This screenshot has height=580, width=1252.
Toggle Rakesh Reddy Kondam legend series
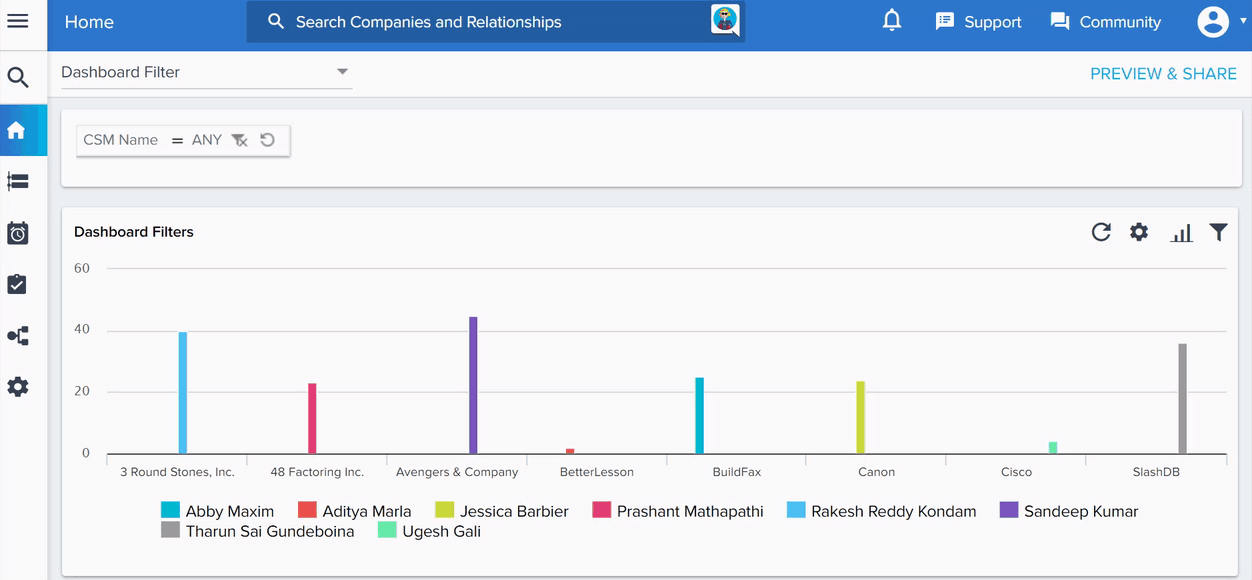click(882, 511)
